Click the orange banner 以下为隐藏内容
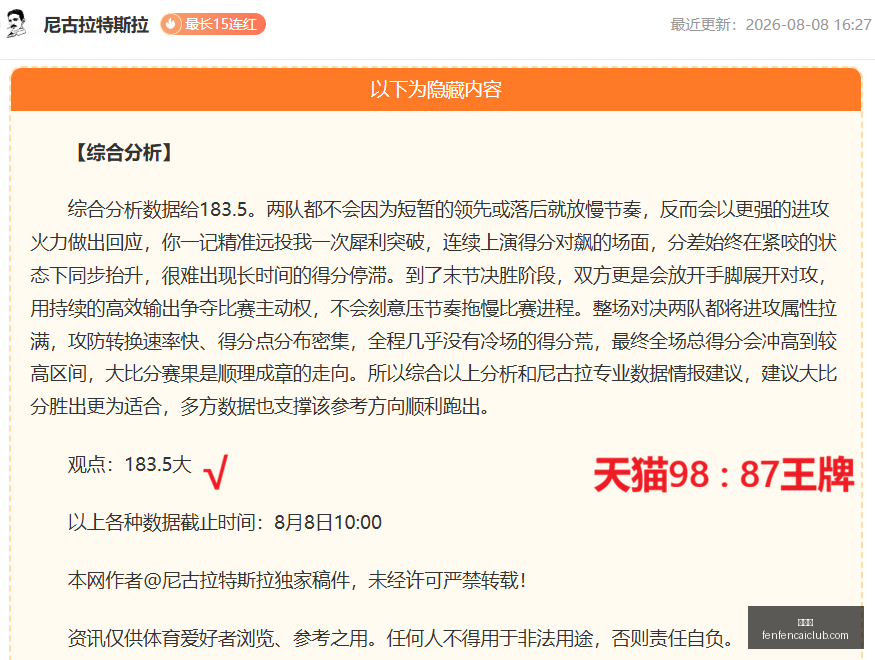Viewport: 875px width, 660px height. tap(436, 89)
